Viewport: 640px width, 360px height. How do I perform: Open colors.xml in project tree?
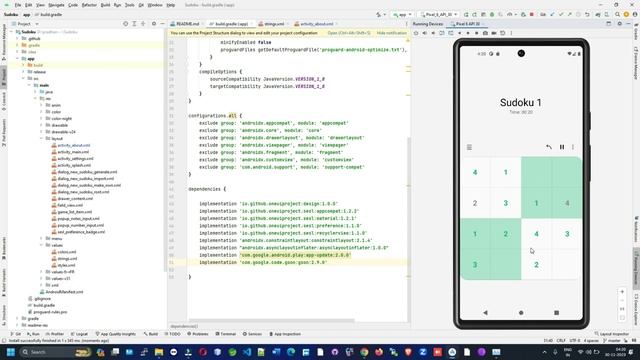67,252
